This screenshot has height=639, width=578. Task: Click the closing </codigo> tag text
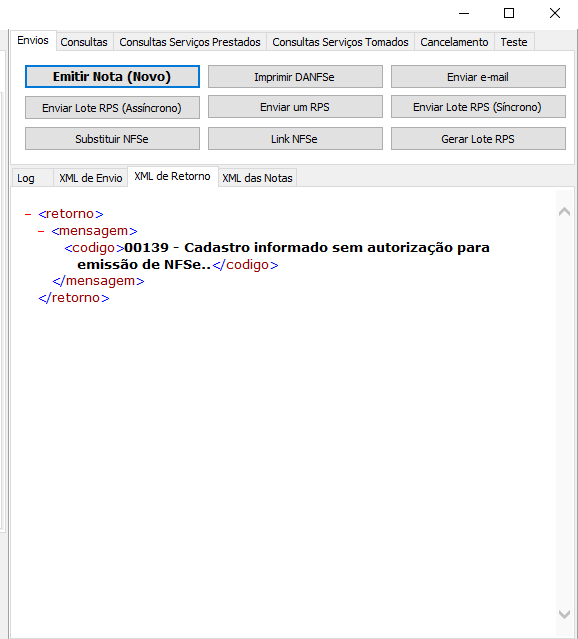point(245,265)
